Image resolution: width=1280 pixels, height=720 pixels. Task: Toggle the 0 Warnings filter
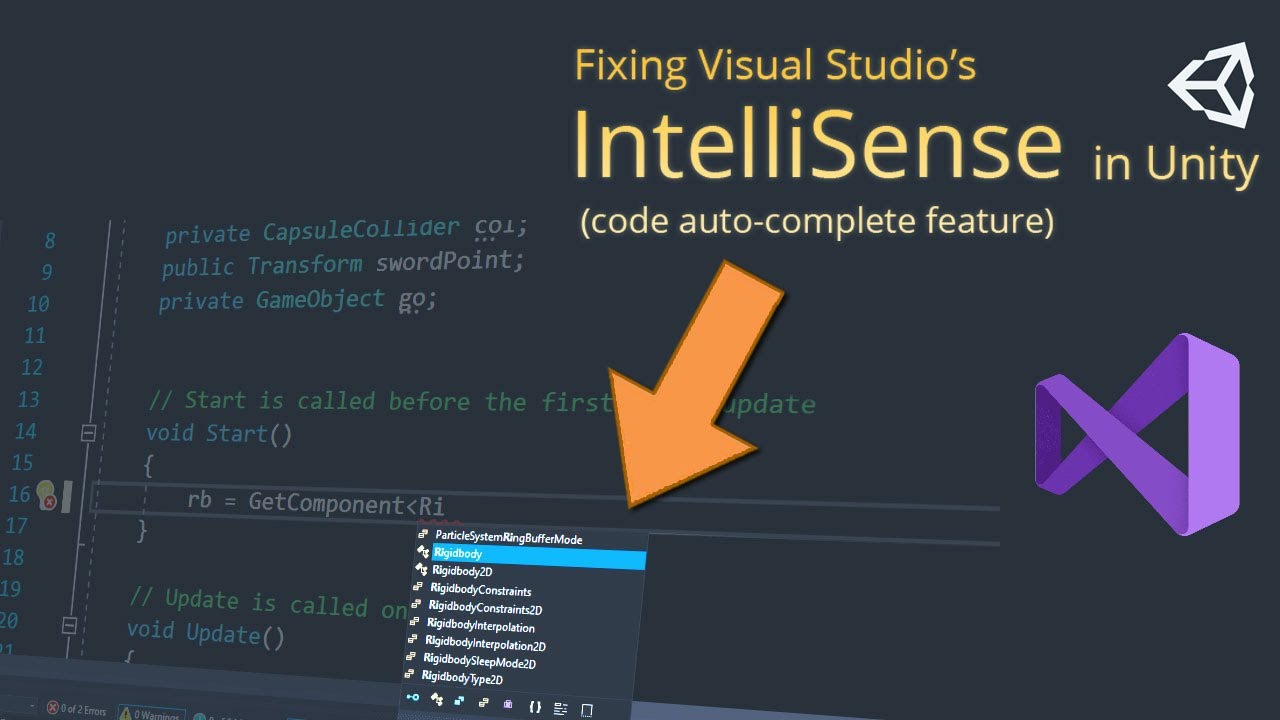point(150,714)
